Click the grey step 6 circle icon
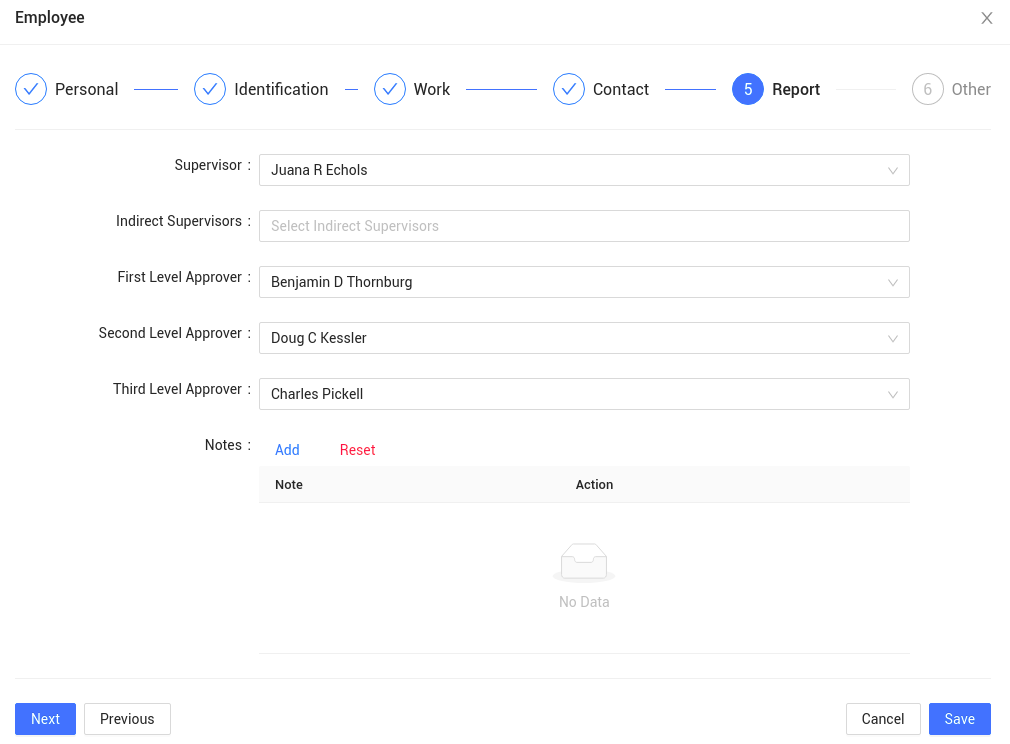Viewport: 1010px width, 744px height. 926,89
